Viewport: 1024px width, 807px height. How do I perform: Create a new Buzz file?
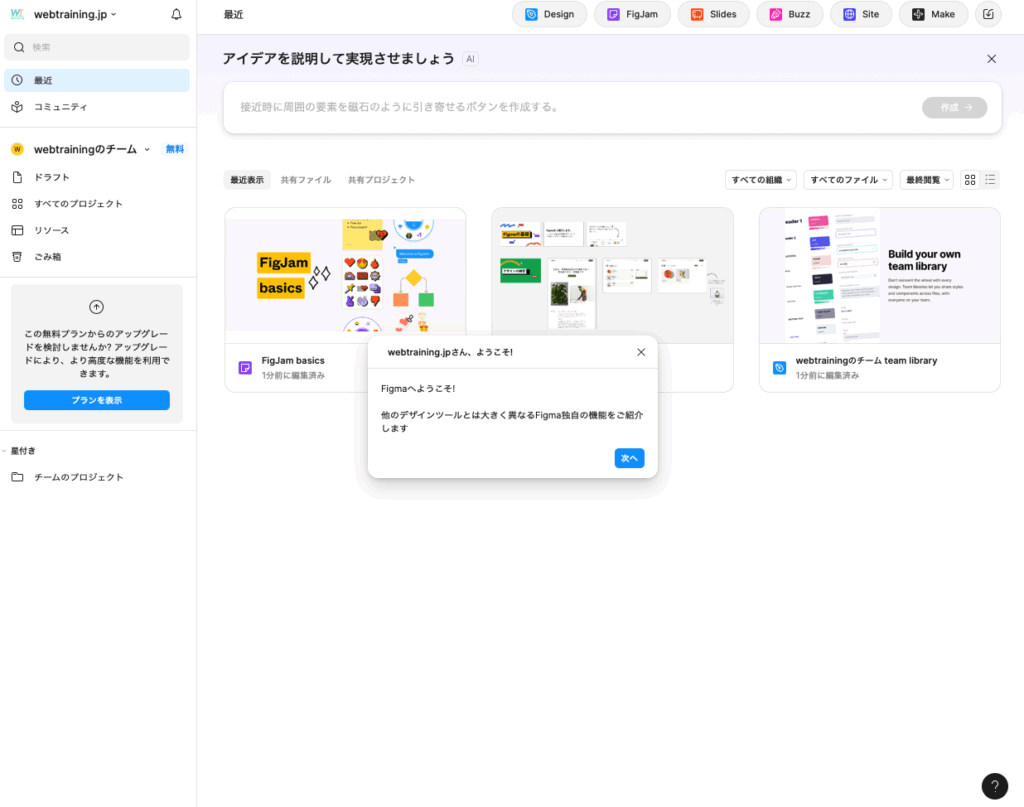click(789, 14)
